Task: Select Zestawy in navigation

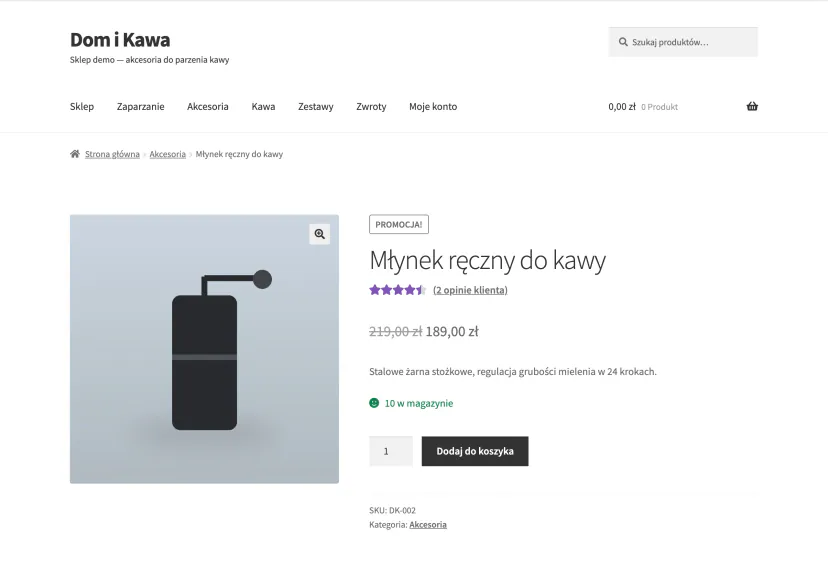Action: (x=316, y=107)
